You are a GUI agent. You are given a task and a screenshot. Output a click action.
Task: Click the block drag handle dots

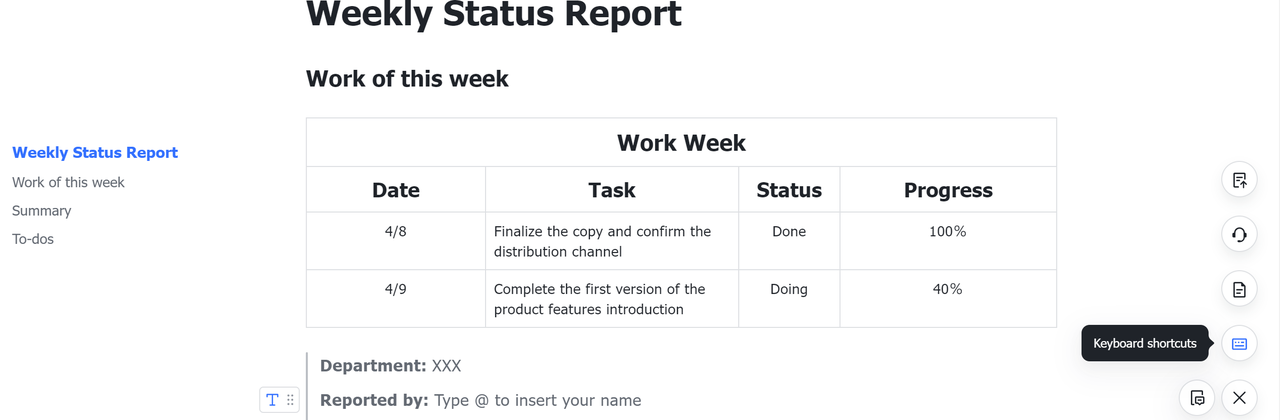pyautogui.click(x=290, y=400)
